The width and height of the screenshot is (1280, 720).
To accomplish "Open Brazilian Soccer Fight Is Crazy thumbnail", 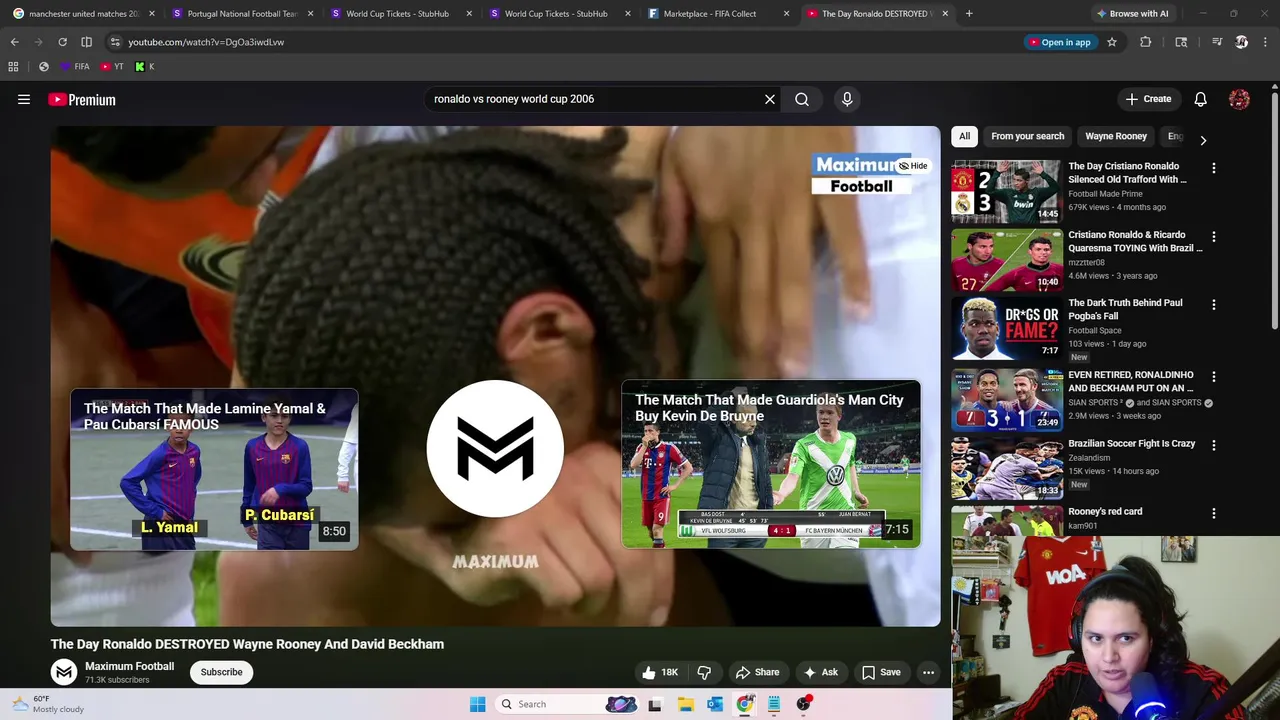I will [x=1006, y=468].
